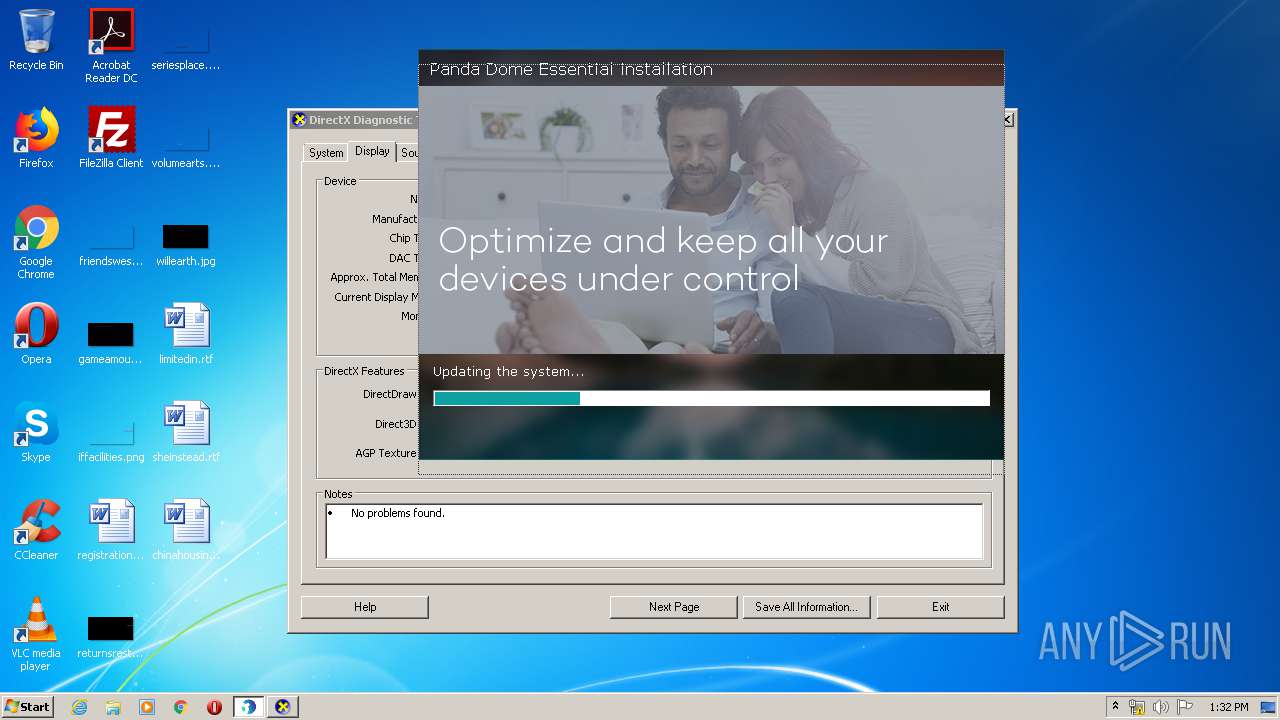The height and width of the screenshot is (720, 1280).
Task: Click the 'Updating the system...' status text
Action: 509,372
